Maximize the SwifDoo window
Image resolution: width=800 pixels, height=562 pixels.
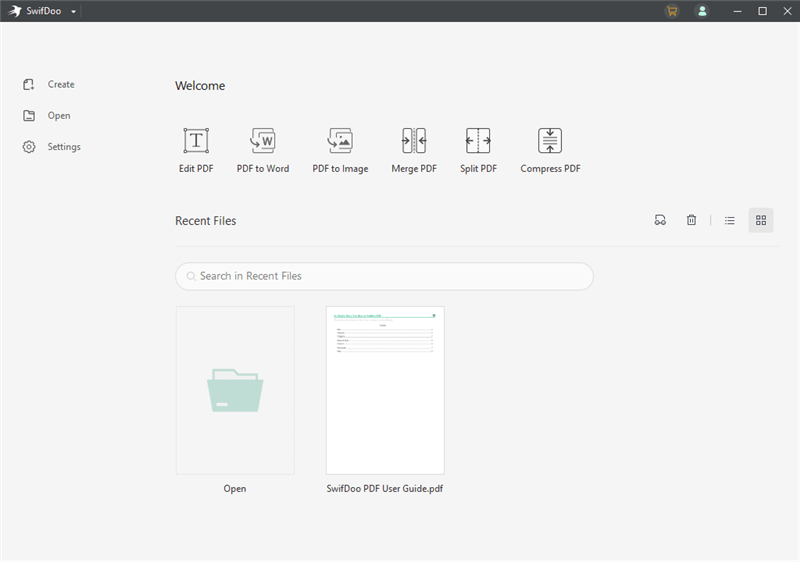tap(762, 11)
